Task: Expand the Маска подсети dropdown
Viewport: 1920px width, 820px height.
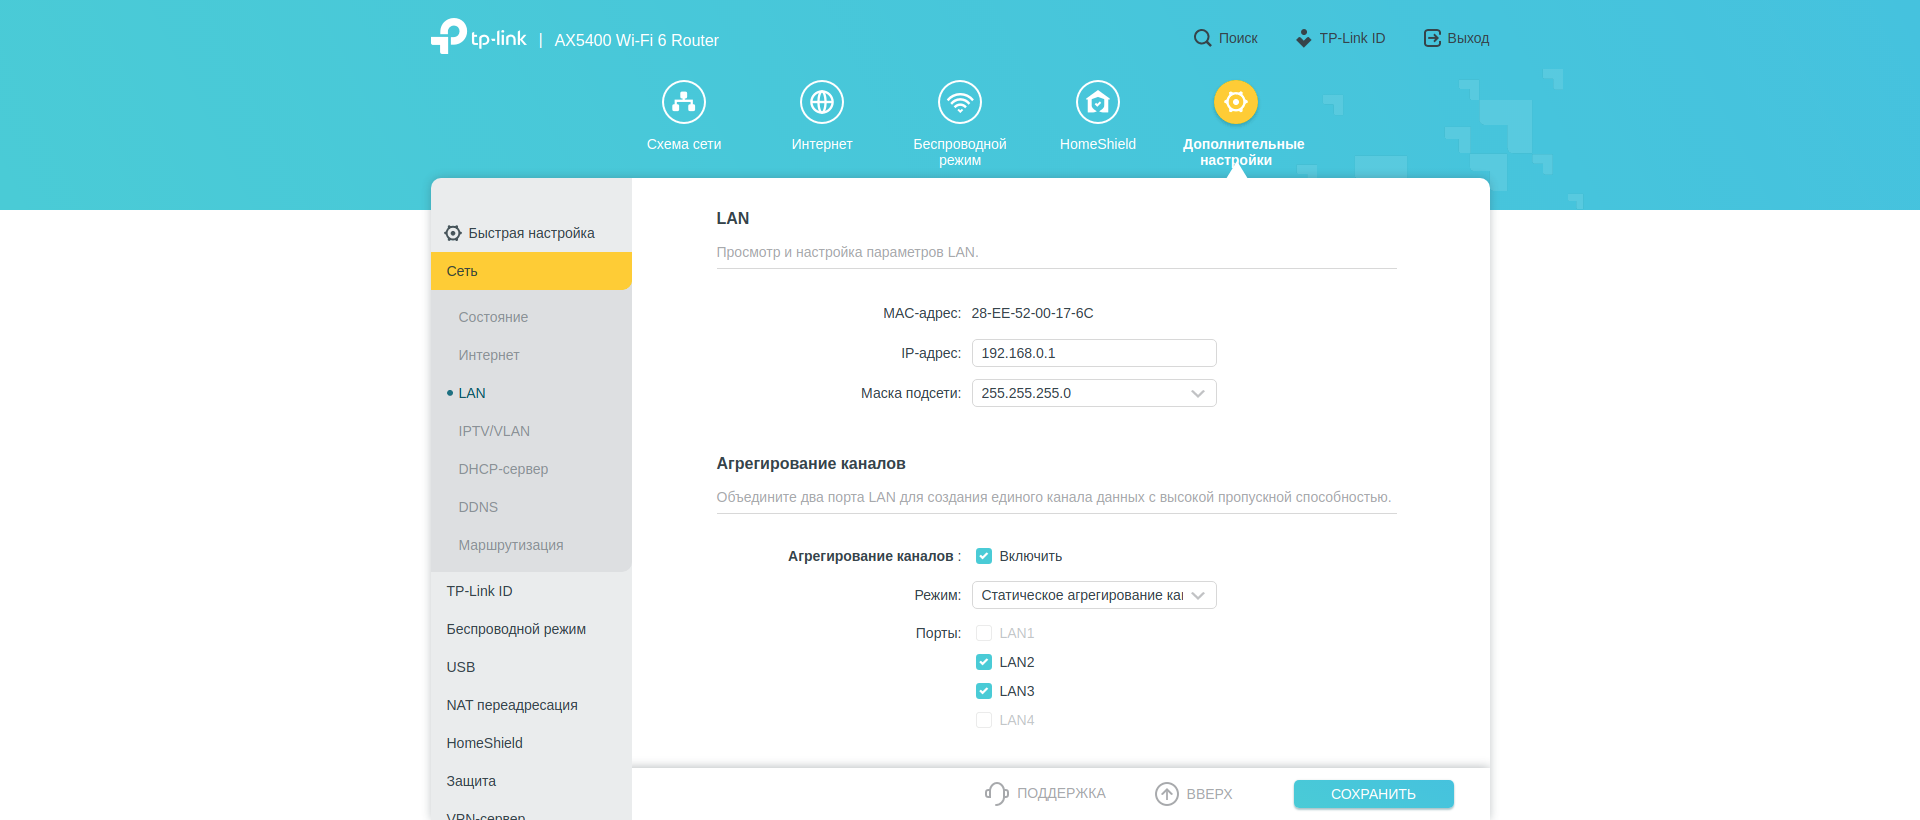Action: (1094, 393)
